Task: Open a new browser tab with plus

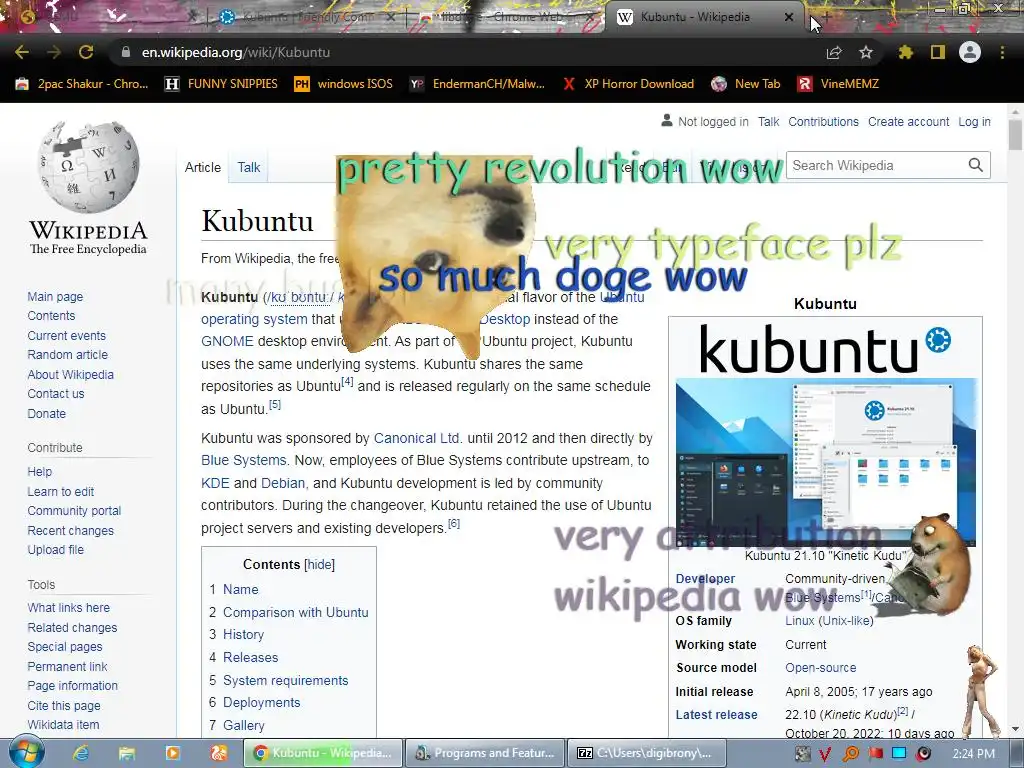Action: (x=826, y=17)
